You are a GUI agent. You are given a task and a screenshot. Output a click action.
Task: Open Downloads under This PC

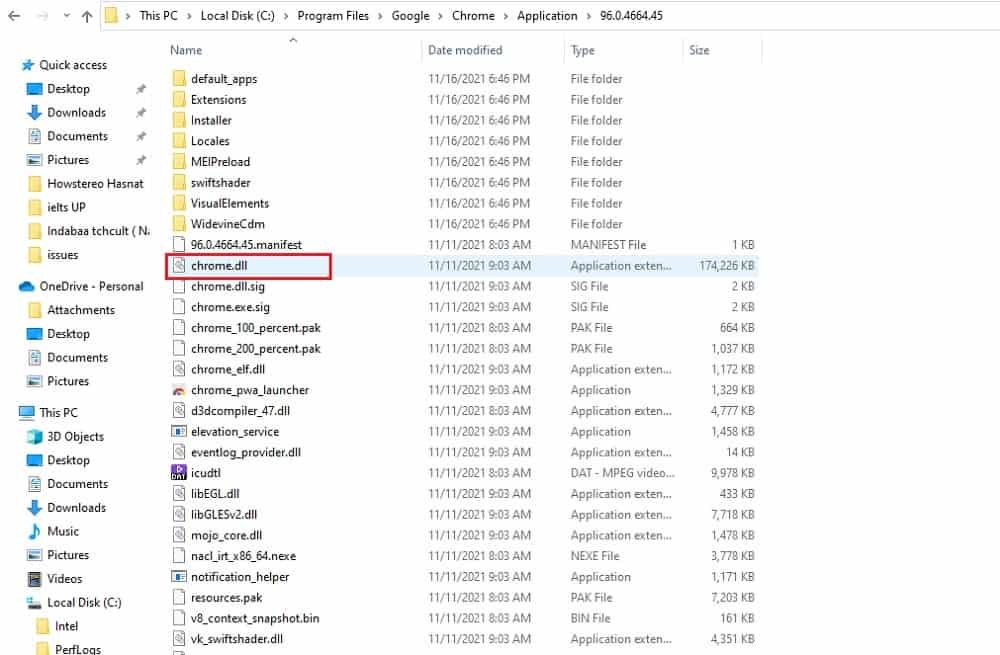(77, 508)
